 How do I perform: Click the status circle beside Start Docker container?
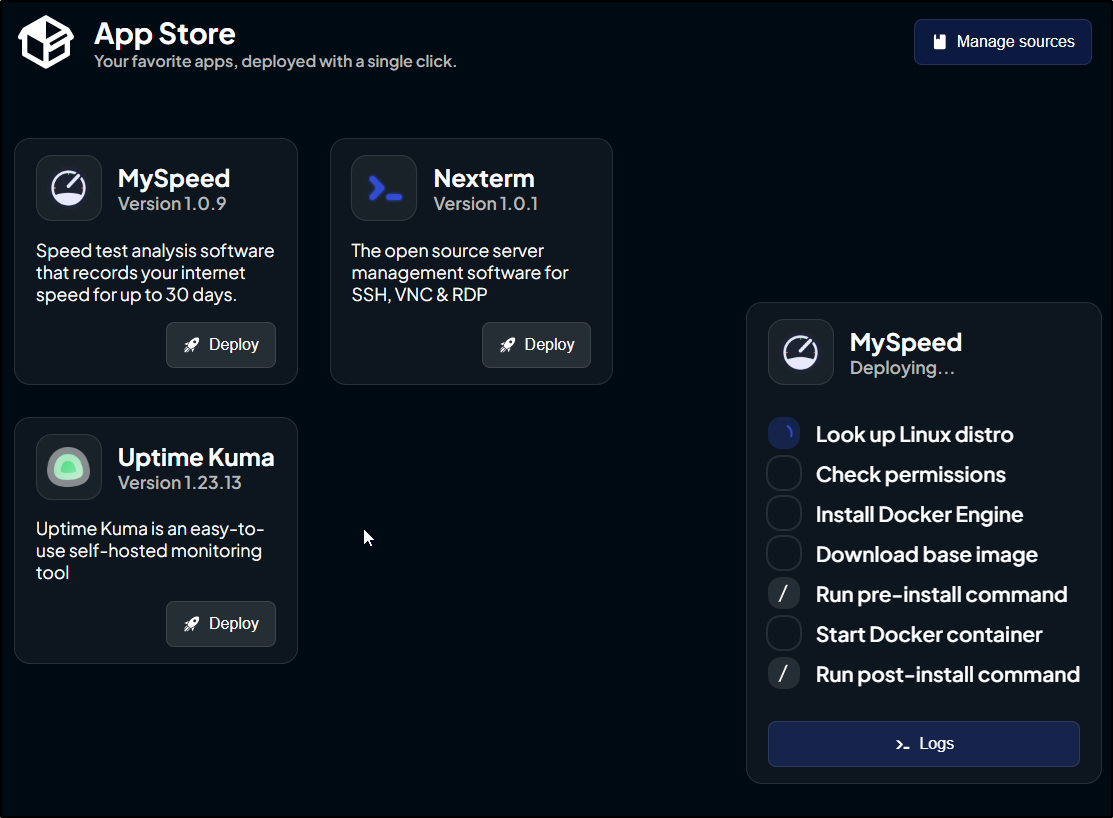tap(784, 633)
